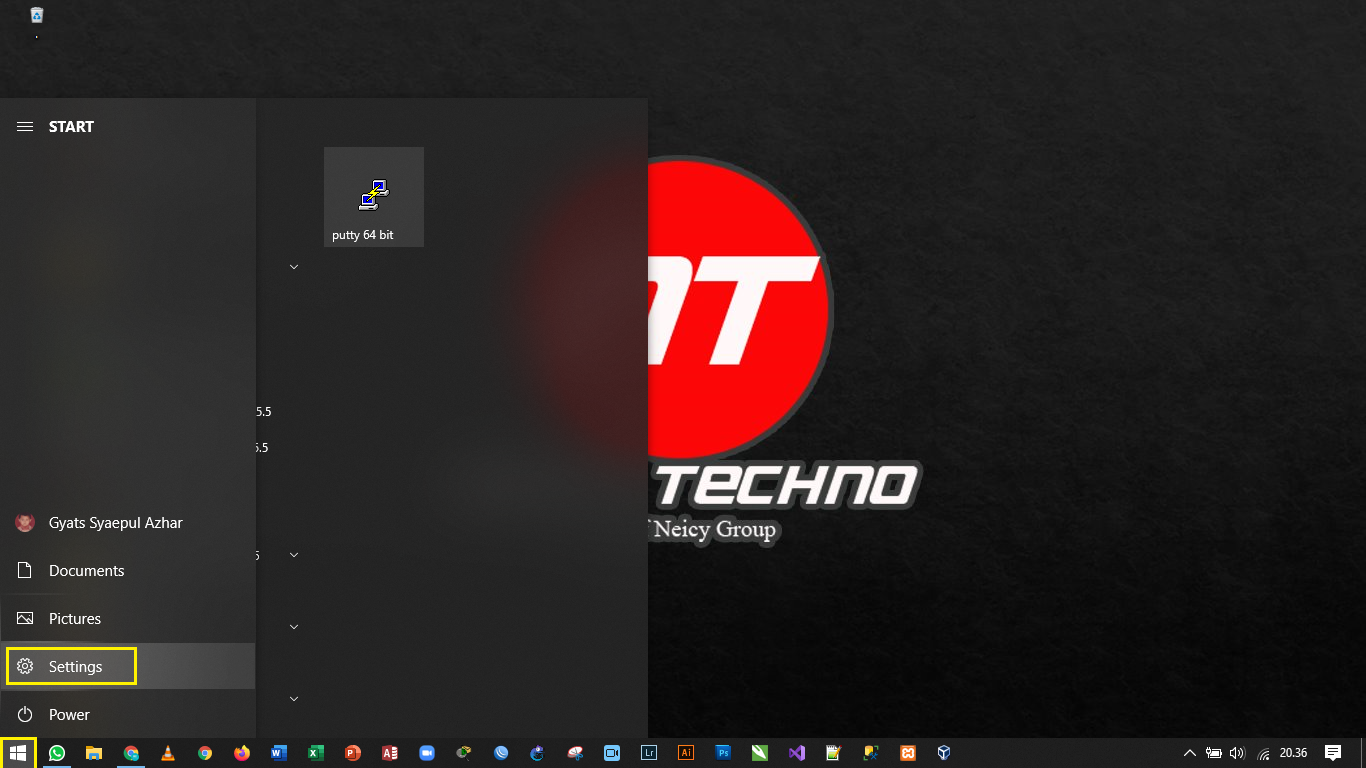Viewport: 1366px width, 768px height.
Task: Open Settings from the Start menu
Action: point(128,666)
